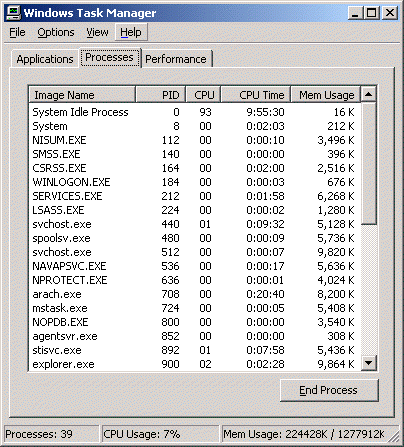Click the scrollbar down arrow
The width and height of the screenshot is (404, 447).
pyautogui.click(x=369, y=362)
